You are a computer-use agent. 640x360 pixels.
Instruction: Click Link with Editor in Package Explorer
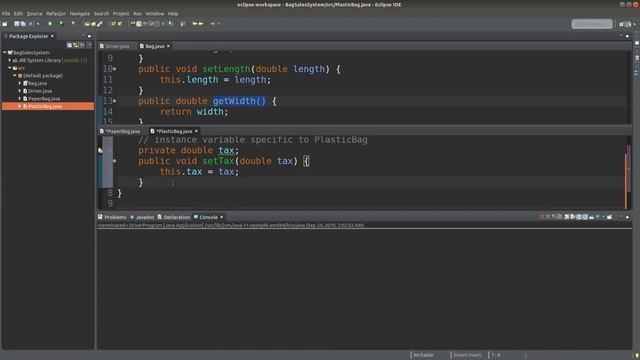click(x=76, y=45)
